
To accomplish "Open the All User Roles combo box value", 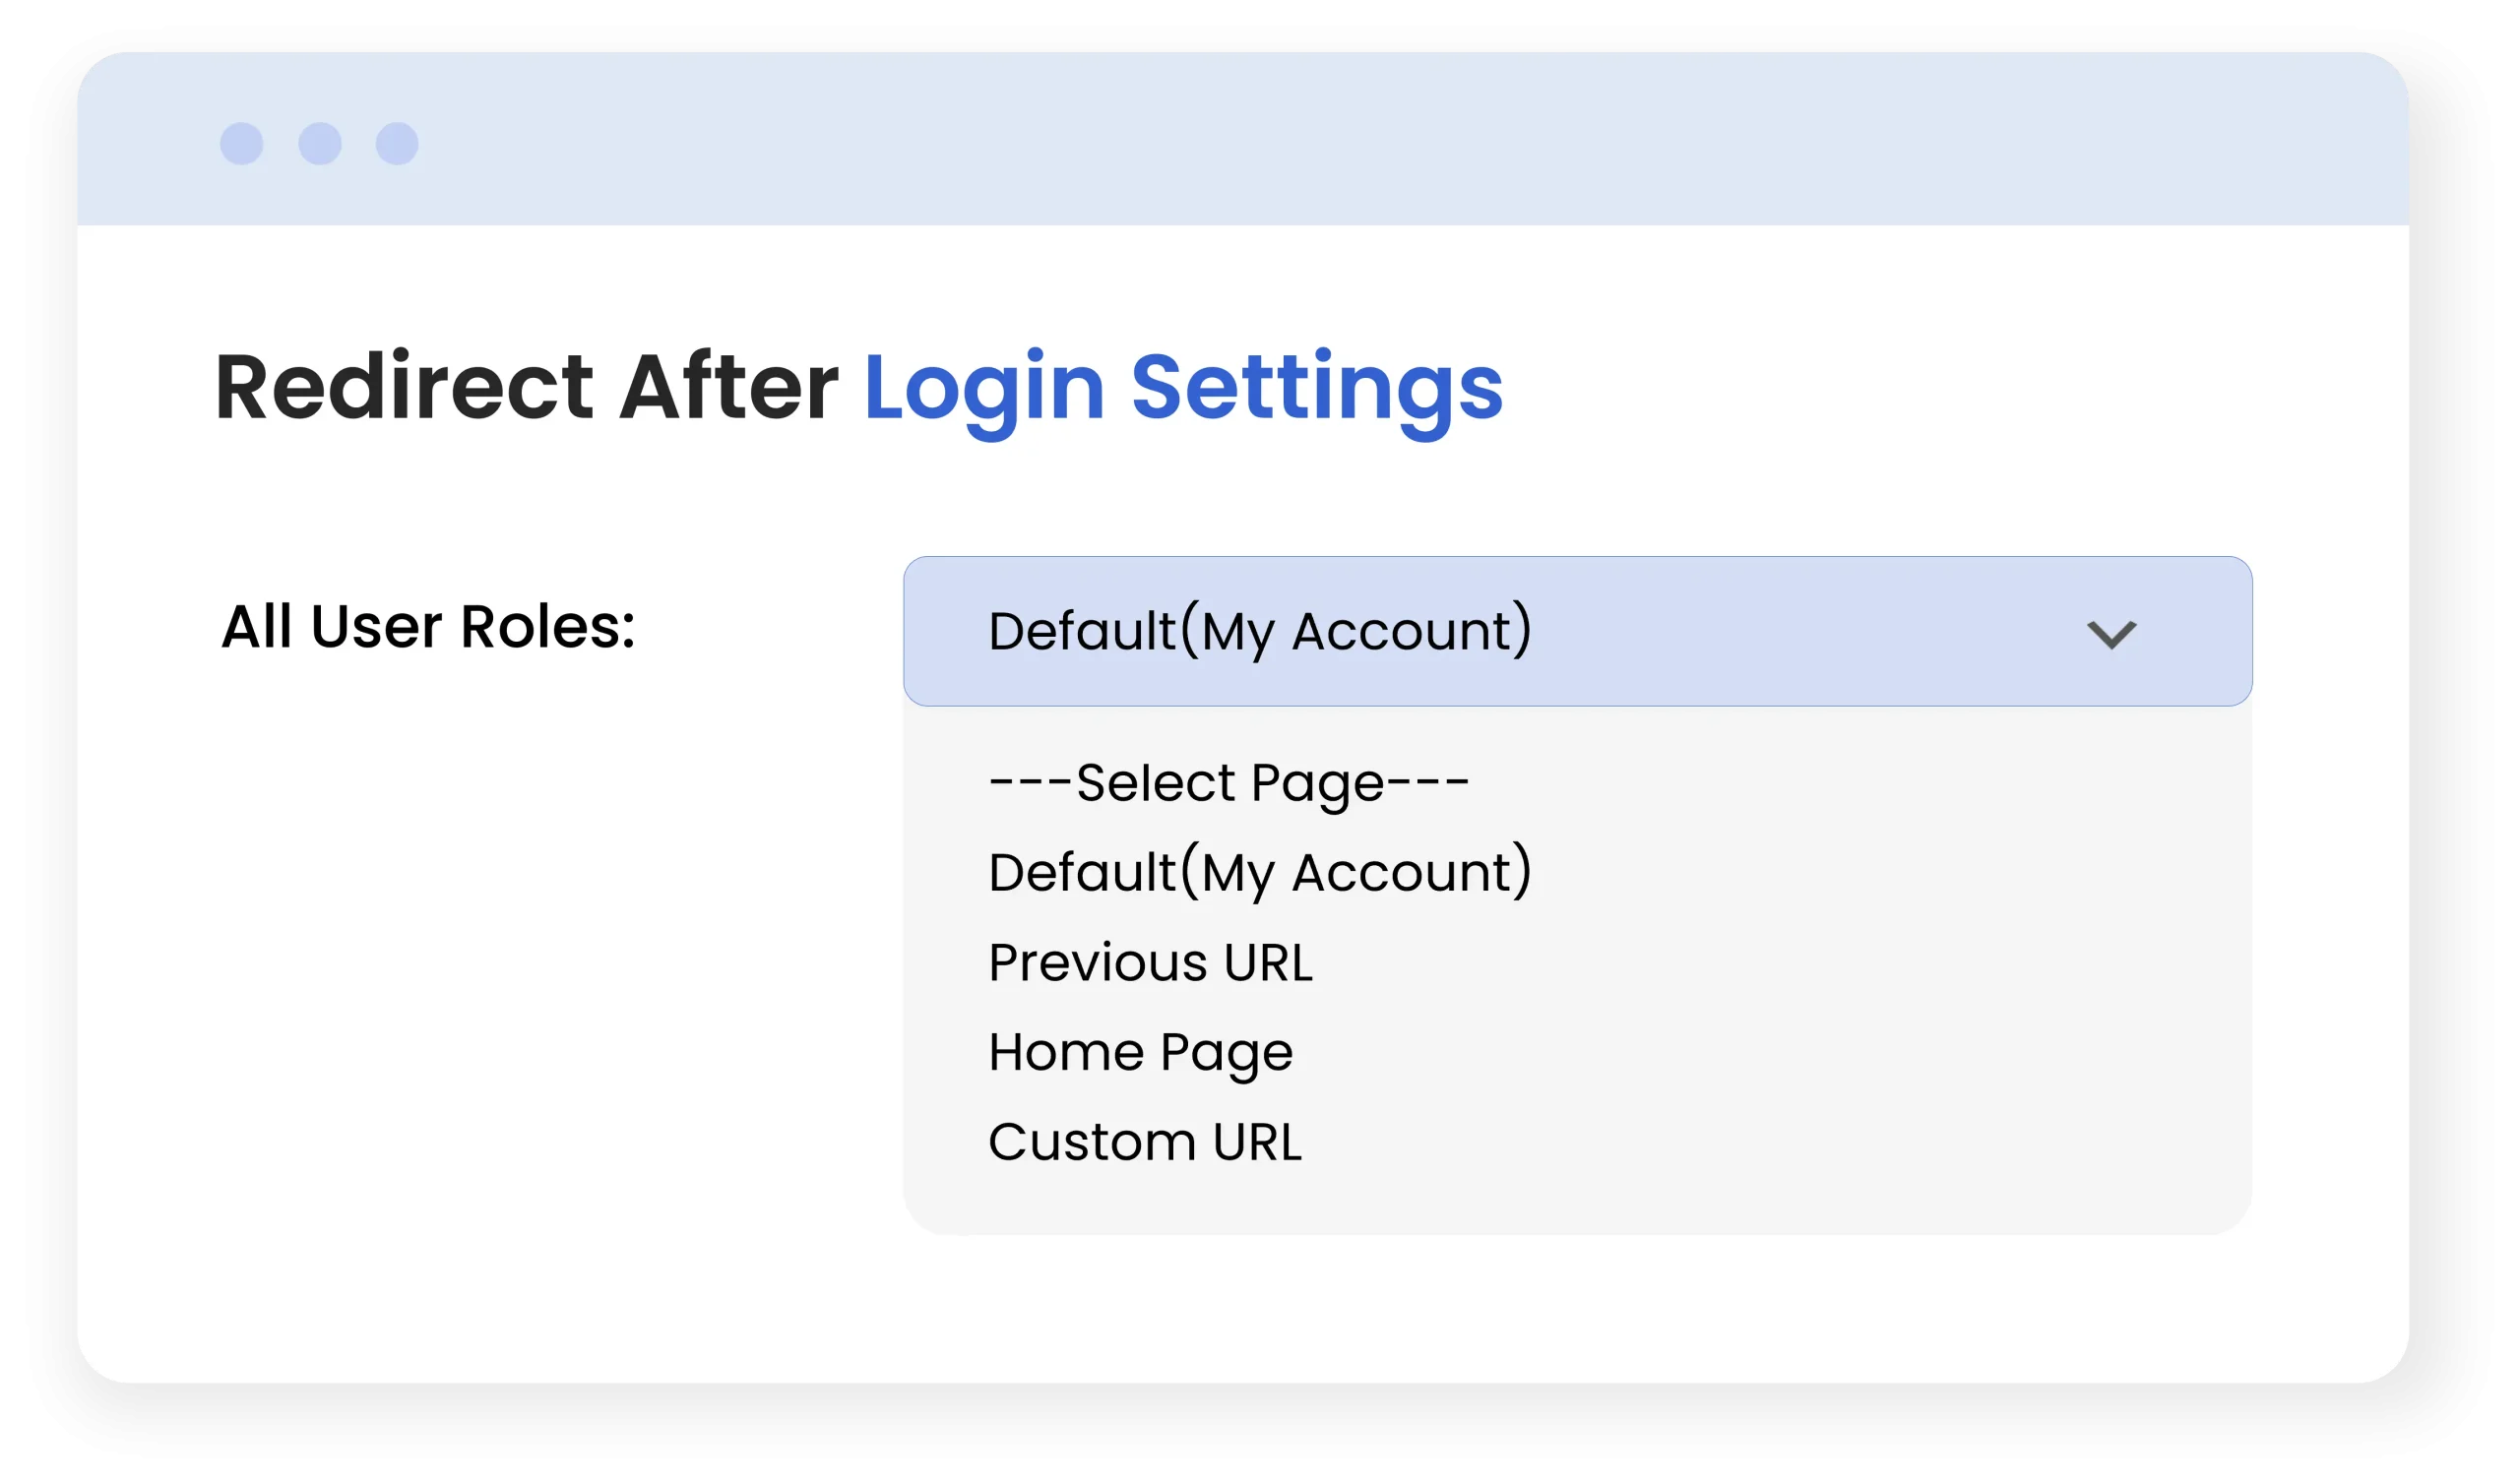I will (x=1260, y=632).
